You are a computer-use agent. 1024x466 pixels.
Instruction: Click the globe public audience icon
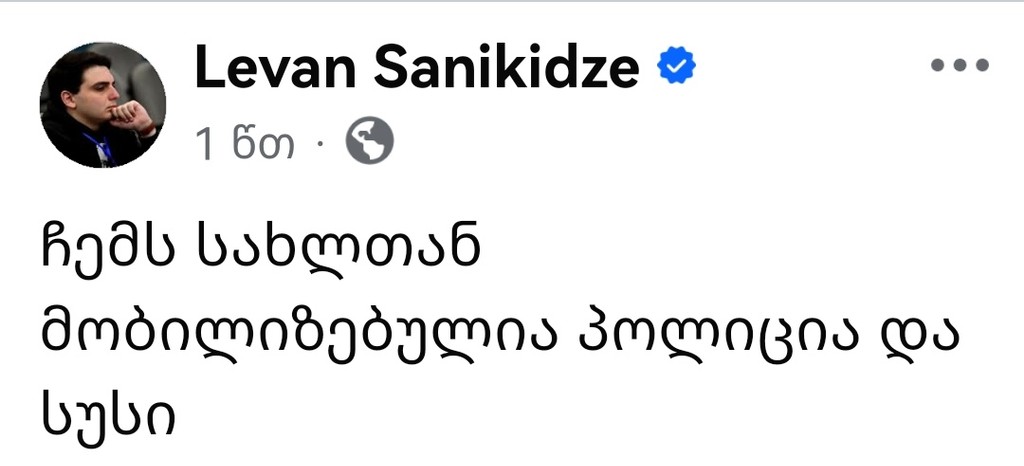370,144
